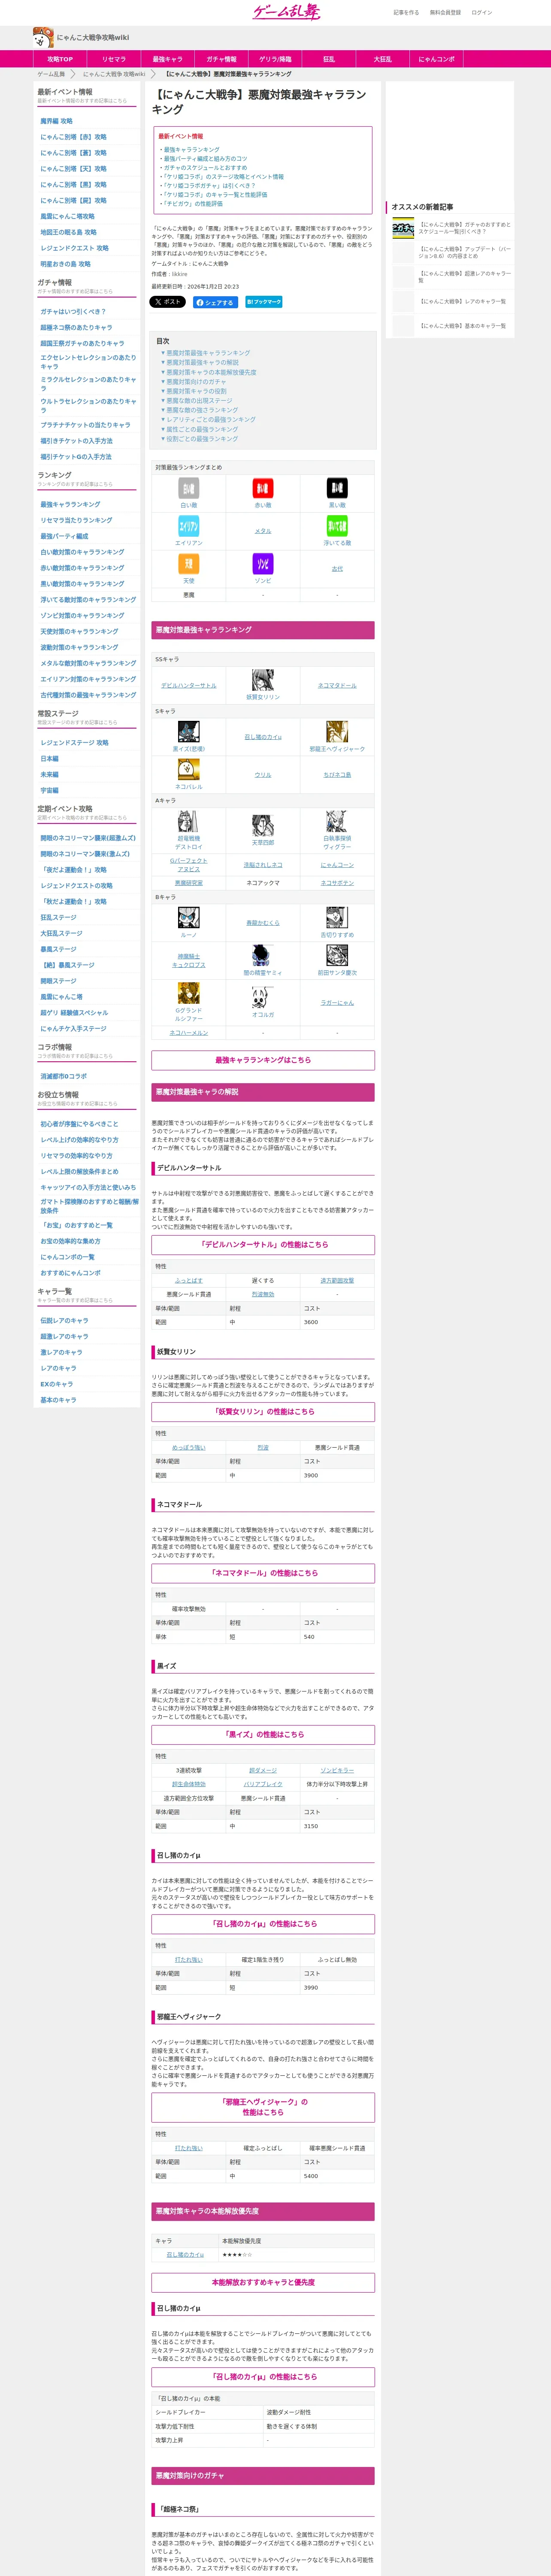This screenshot has width=551, height=2576.
Task: Open the 天使 orange enemy icon
Action: (x=189, y=564)
